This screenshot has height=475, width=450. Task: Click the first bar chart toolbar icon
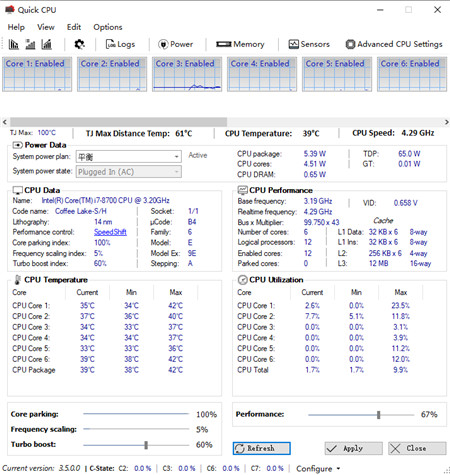coord(13,44)
